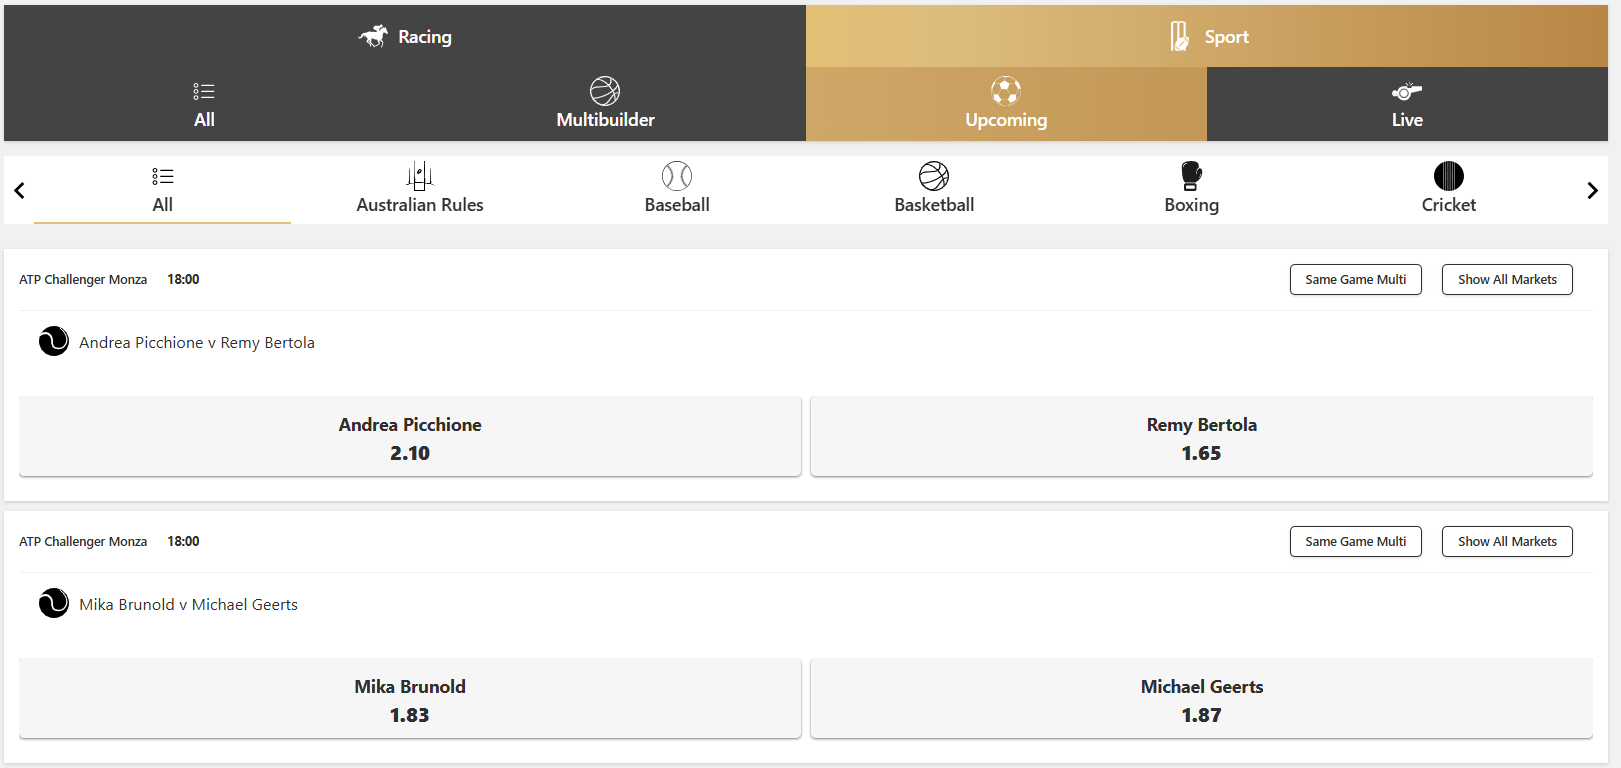Open the Mika Brunold v Michael Geerts match
This screenshot has width=1621, height=768.
coord(188,605)
